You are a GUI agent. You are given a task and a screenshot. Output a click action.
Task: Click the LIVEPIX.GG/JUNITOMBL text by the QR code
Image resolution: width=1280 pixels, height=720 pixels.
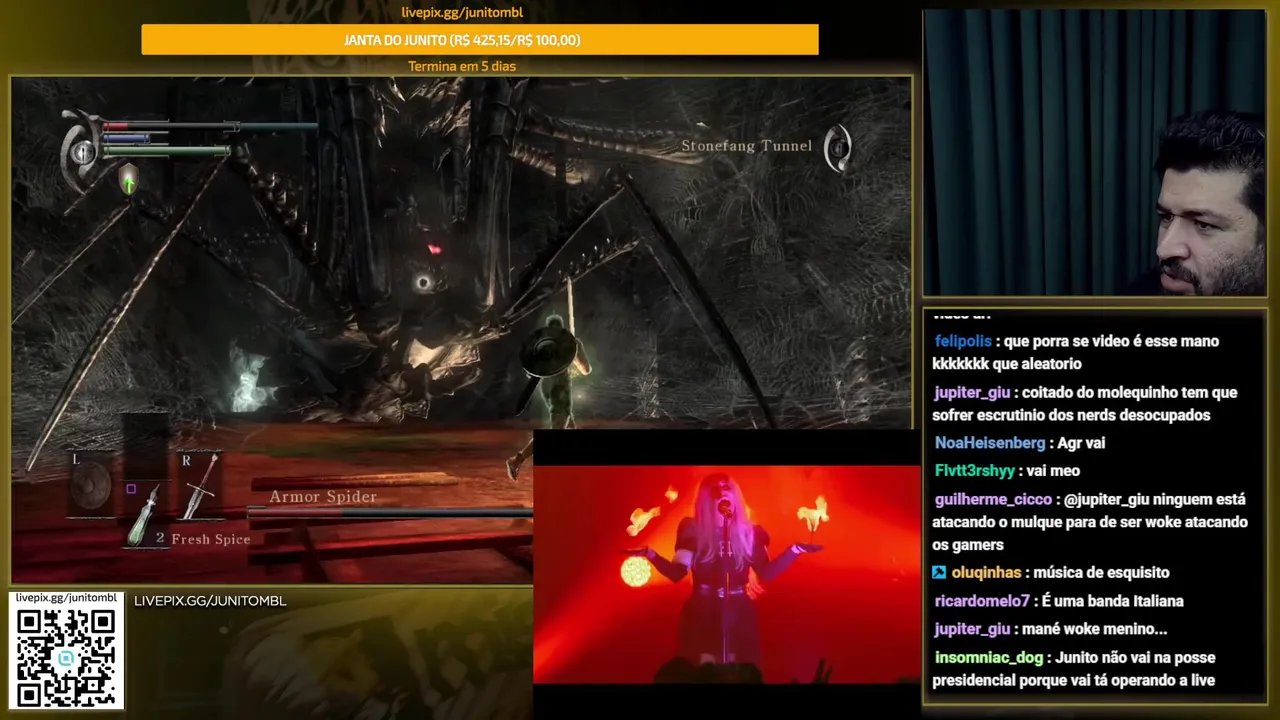pos(210,601)
